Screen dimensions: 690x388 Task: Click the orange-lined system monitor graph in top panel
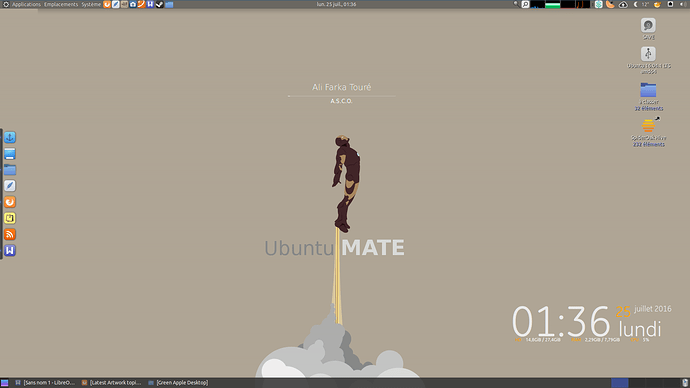(583, 4)
